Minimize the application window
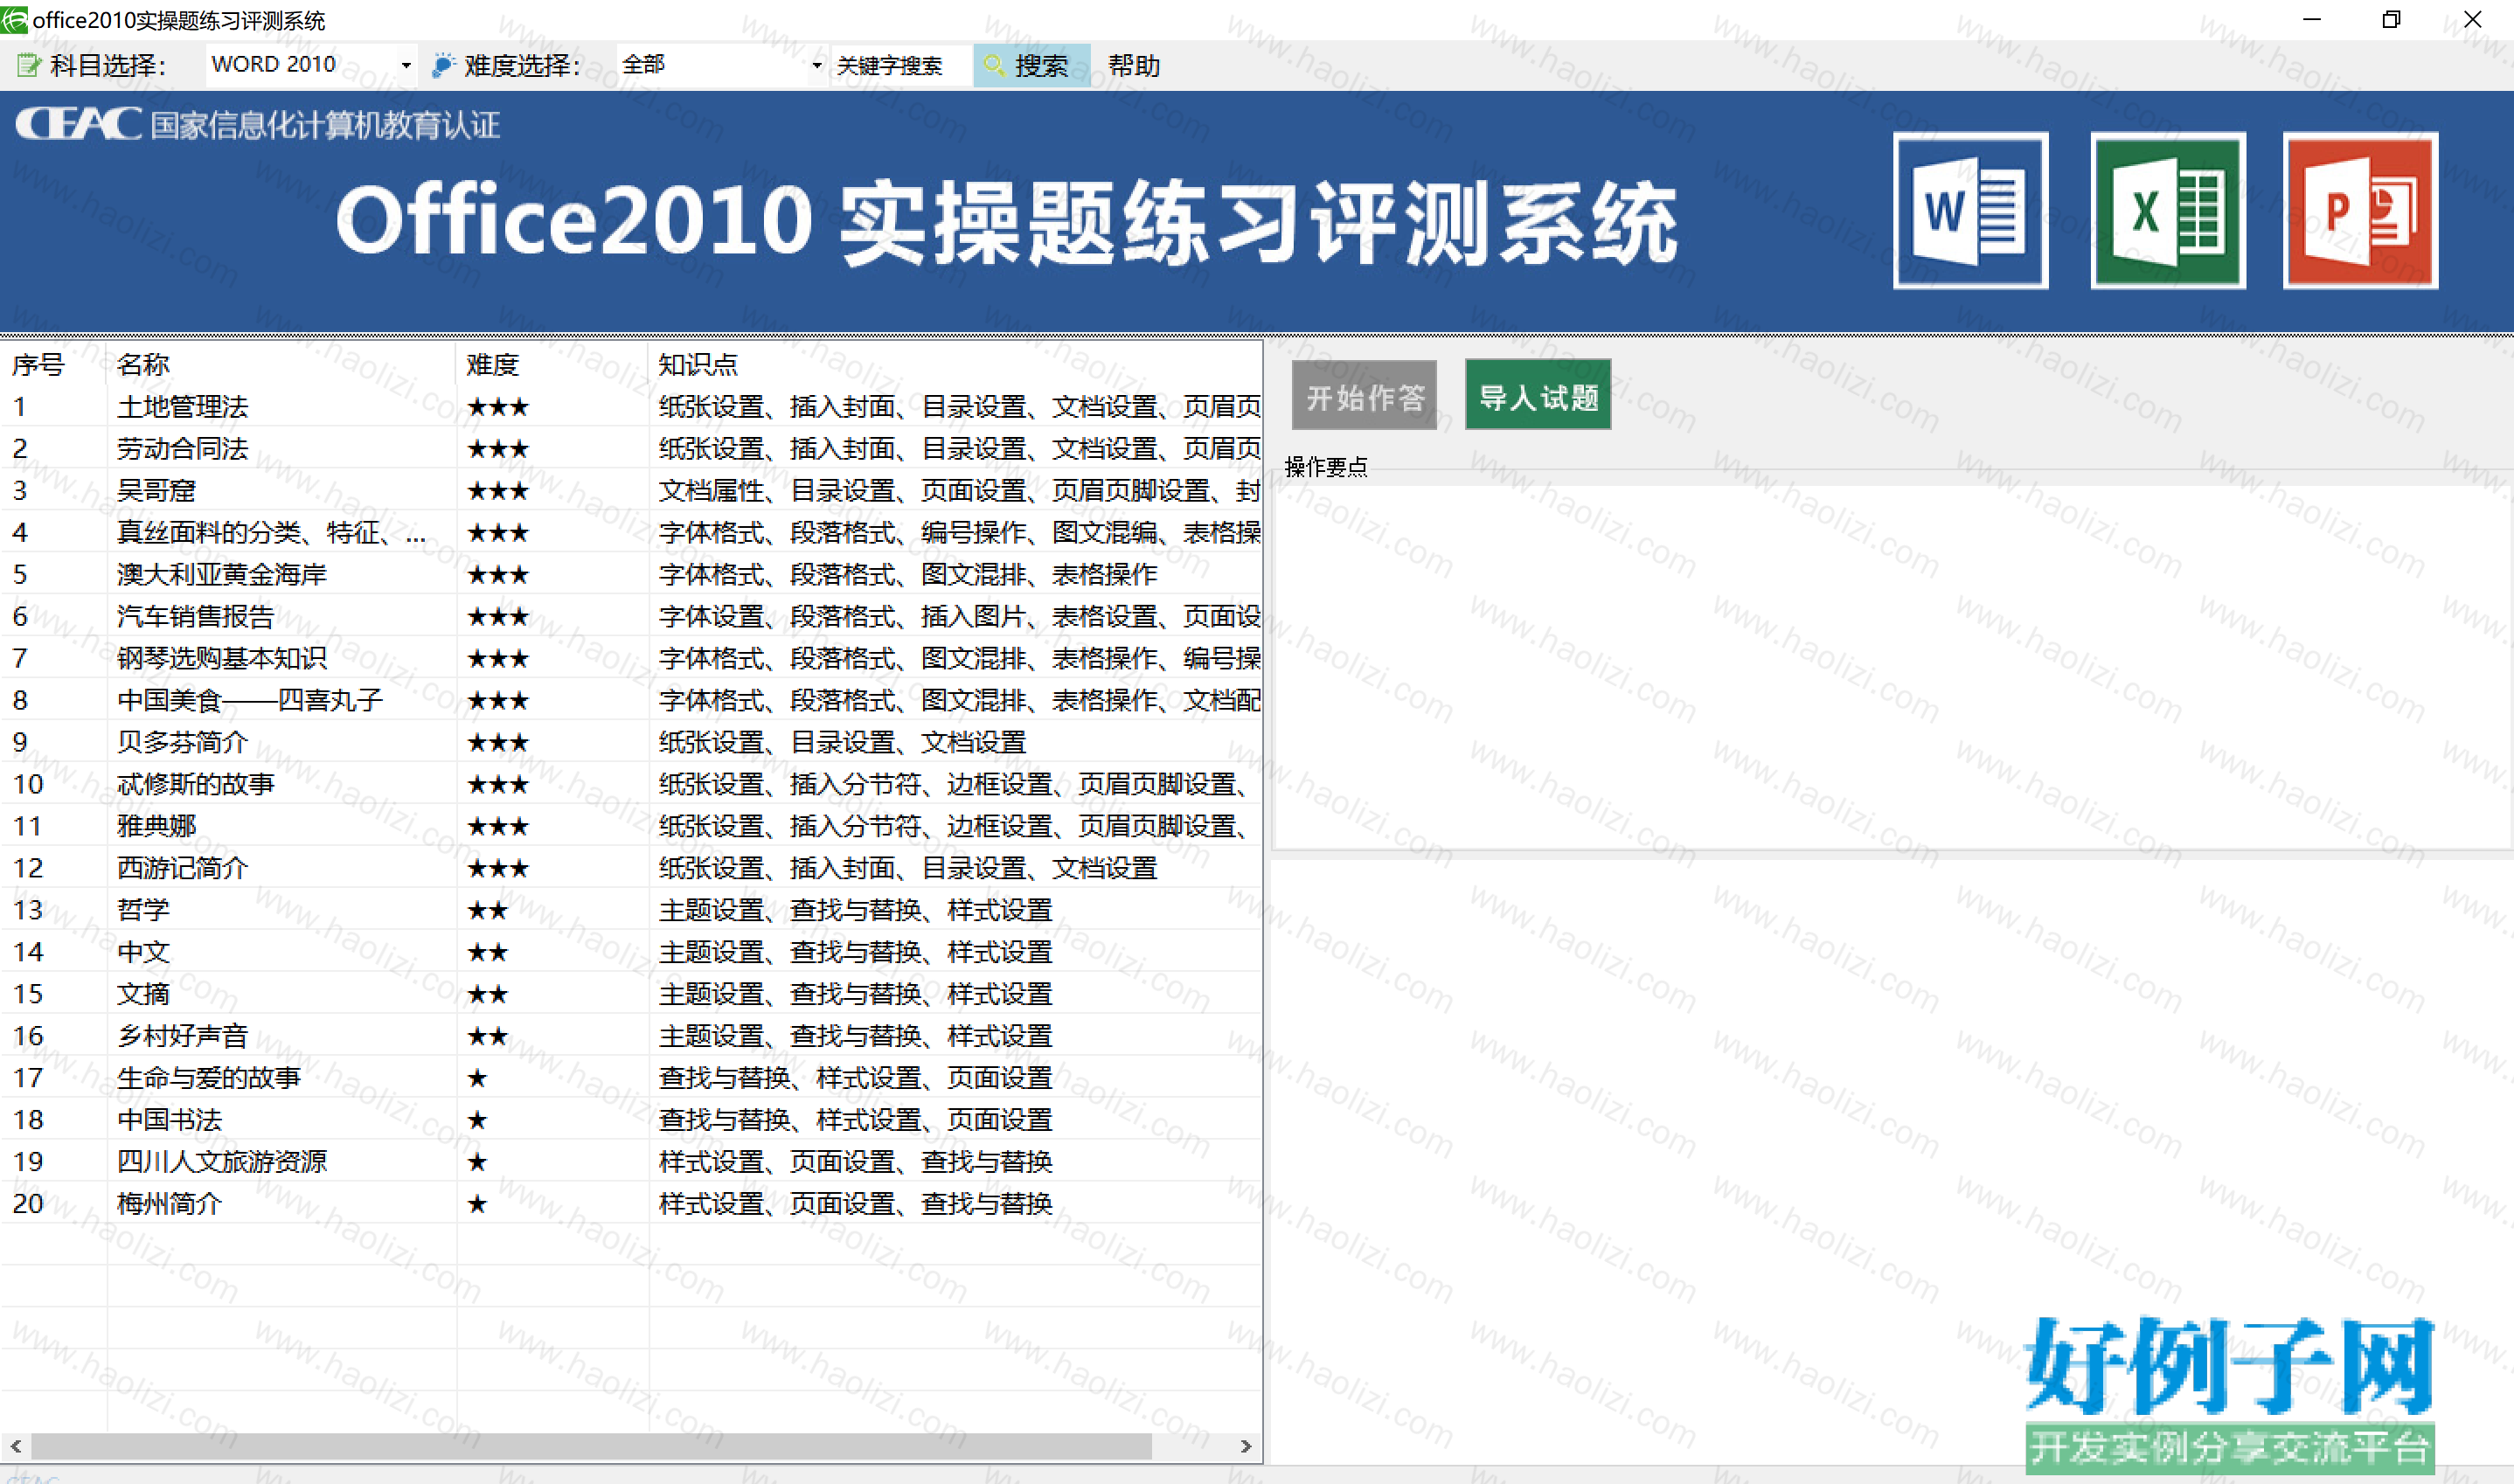This screenshot has height=1484, width=2514. pos(2311,19)
